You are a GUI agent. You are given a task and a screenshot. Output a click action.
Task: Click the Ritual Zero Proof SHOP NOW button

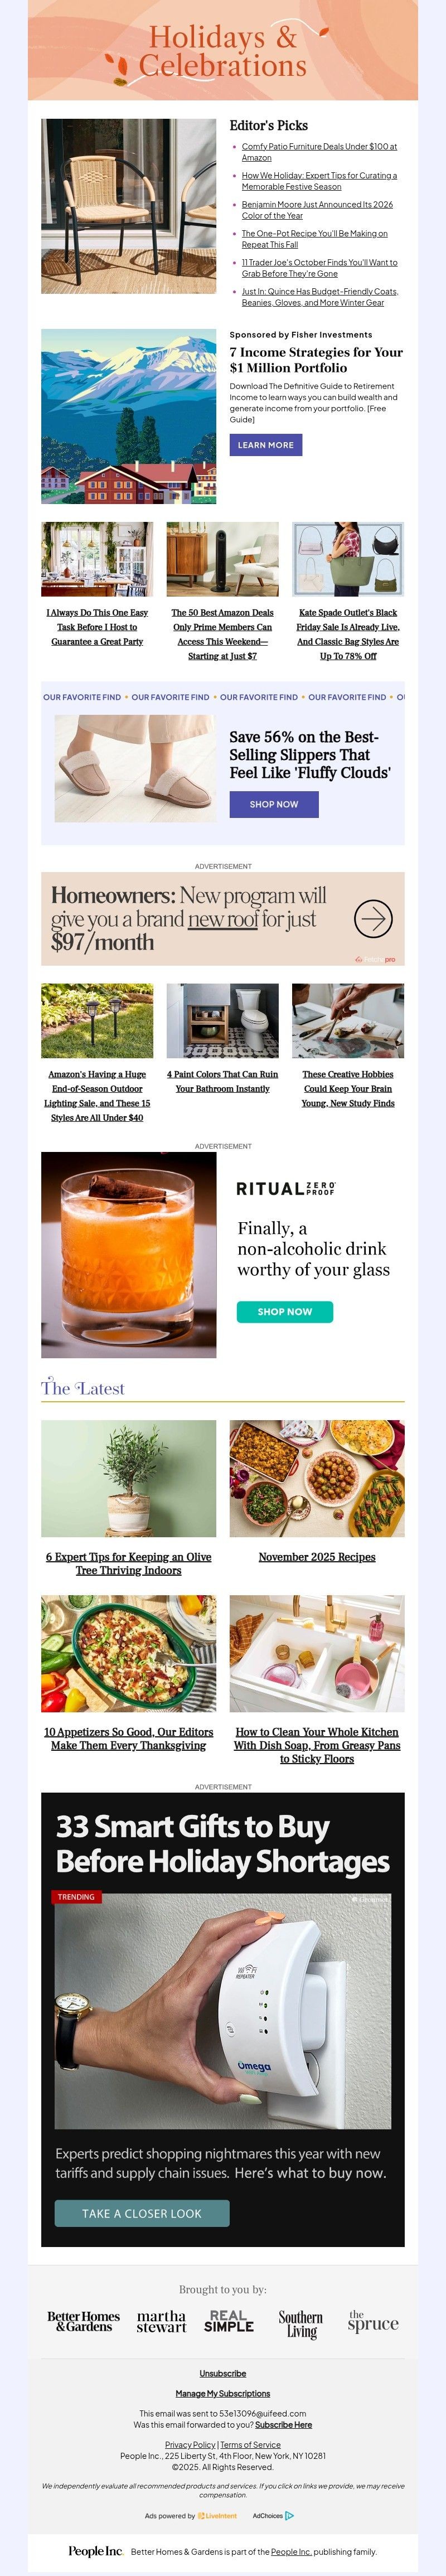(x=285, y=1311)
